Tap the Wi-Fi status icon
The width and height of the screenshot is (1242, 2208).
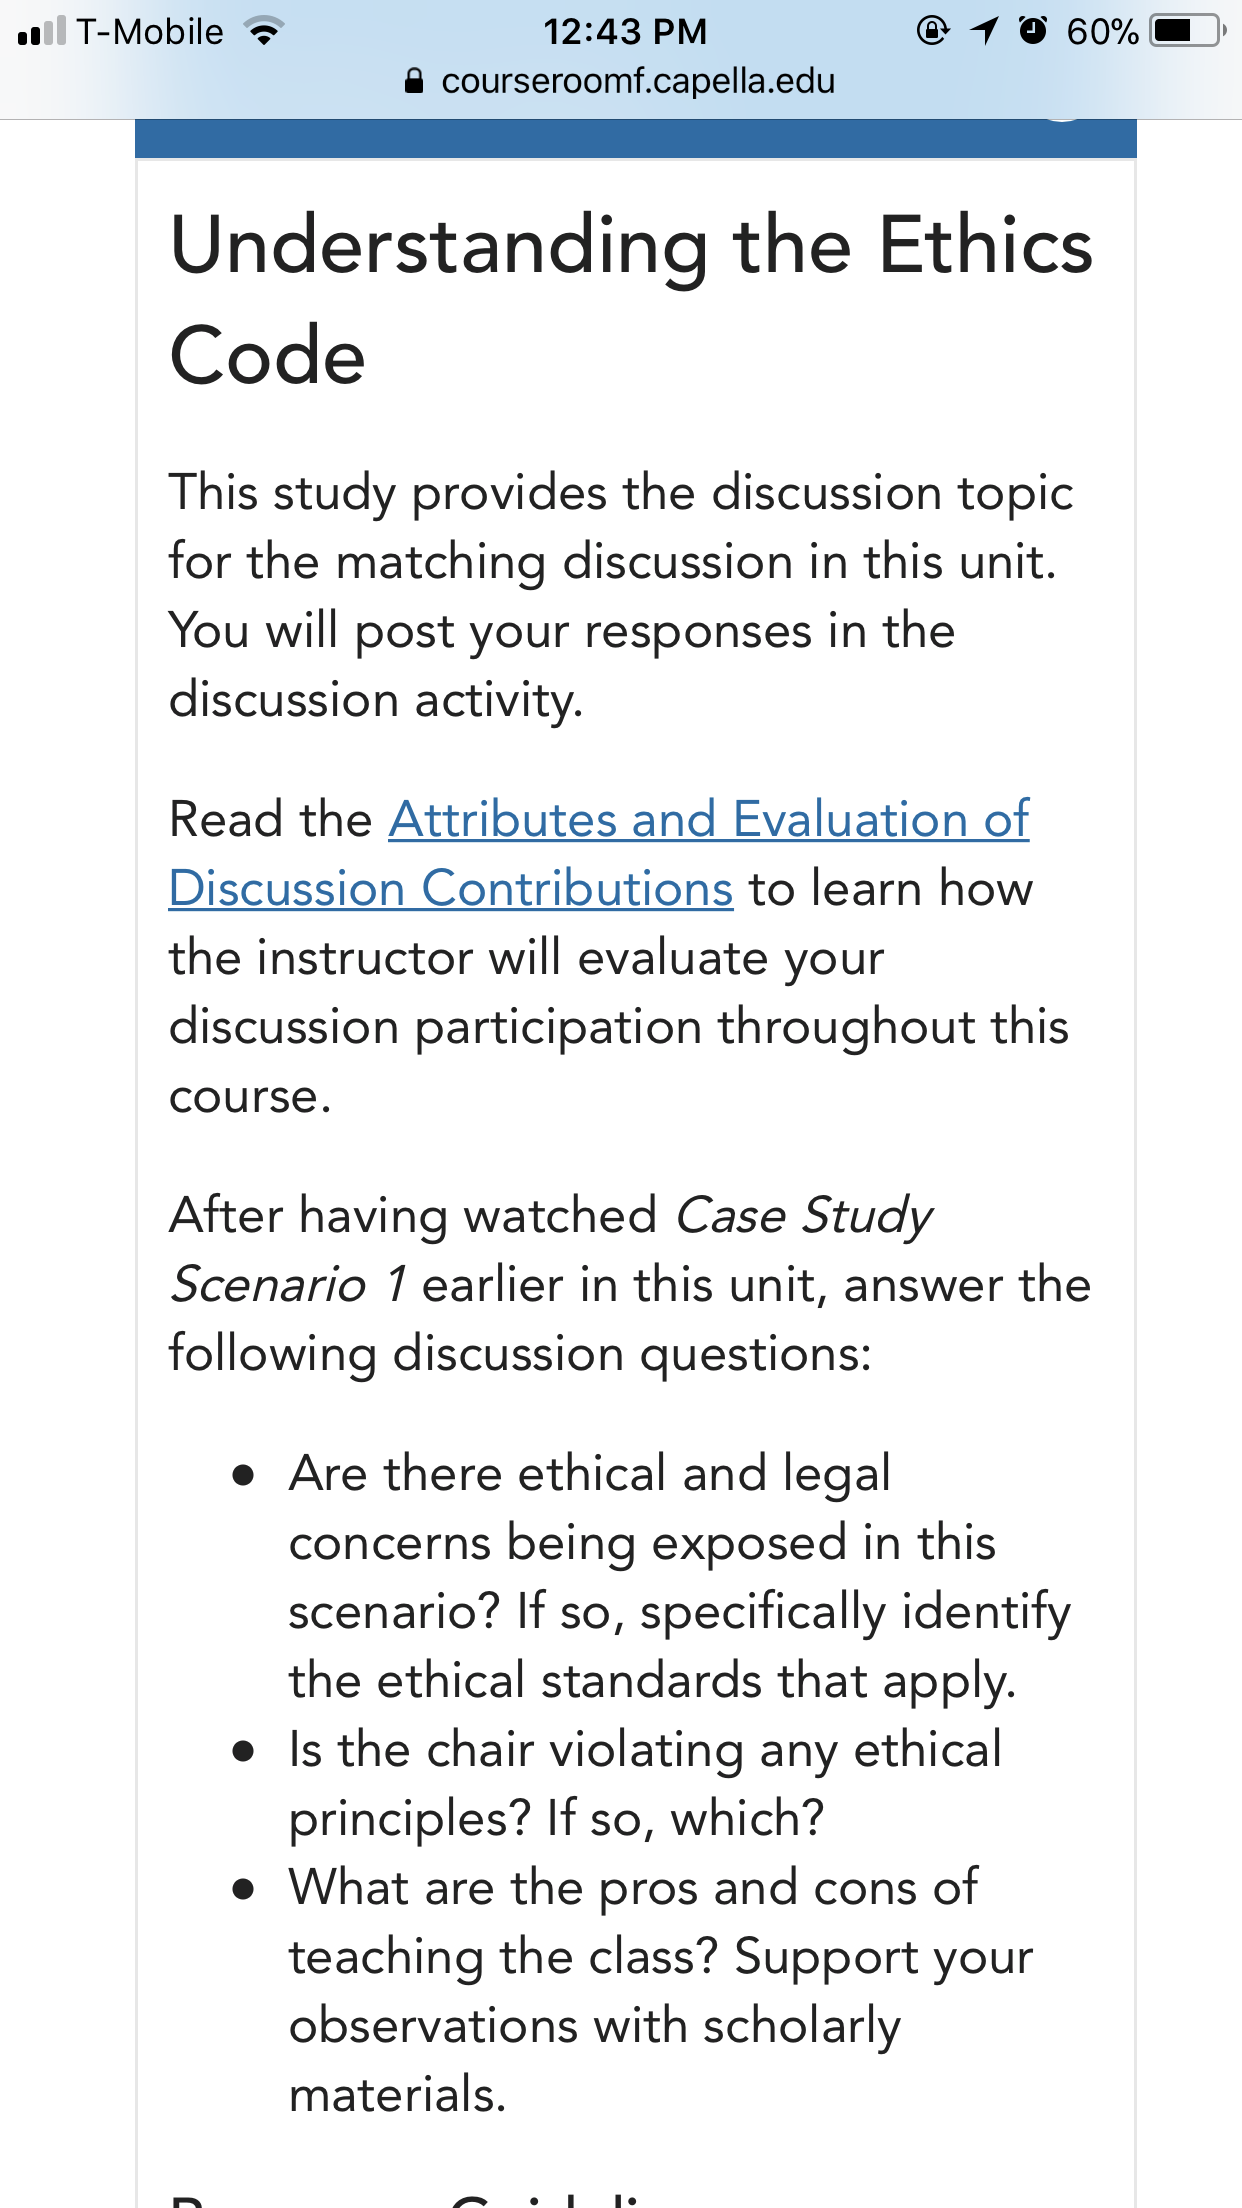point(264,32)
